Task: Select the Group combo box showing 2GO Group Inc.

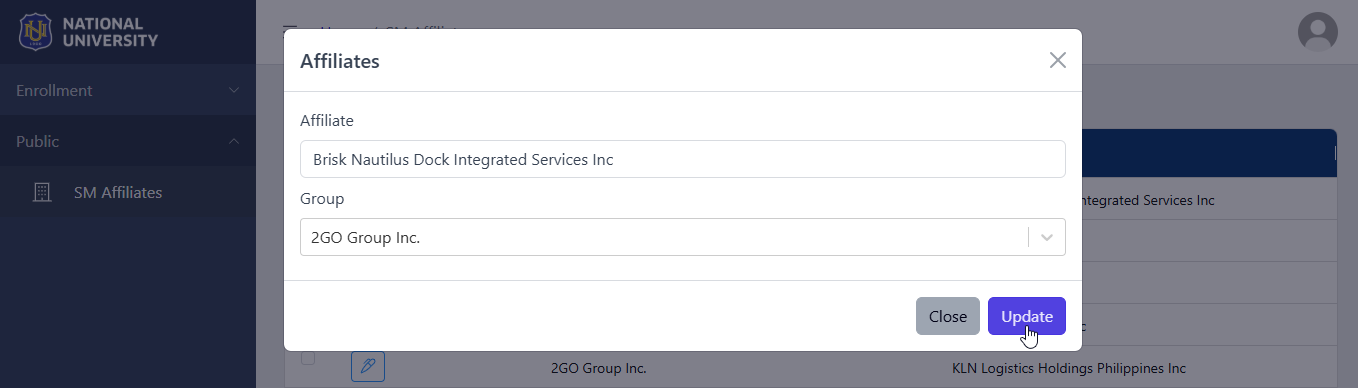Action: pyautogui.click(x=682, y=238)
